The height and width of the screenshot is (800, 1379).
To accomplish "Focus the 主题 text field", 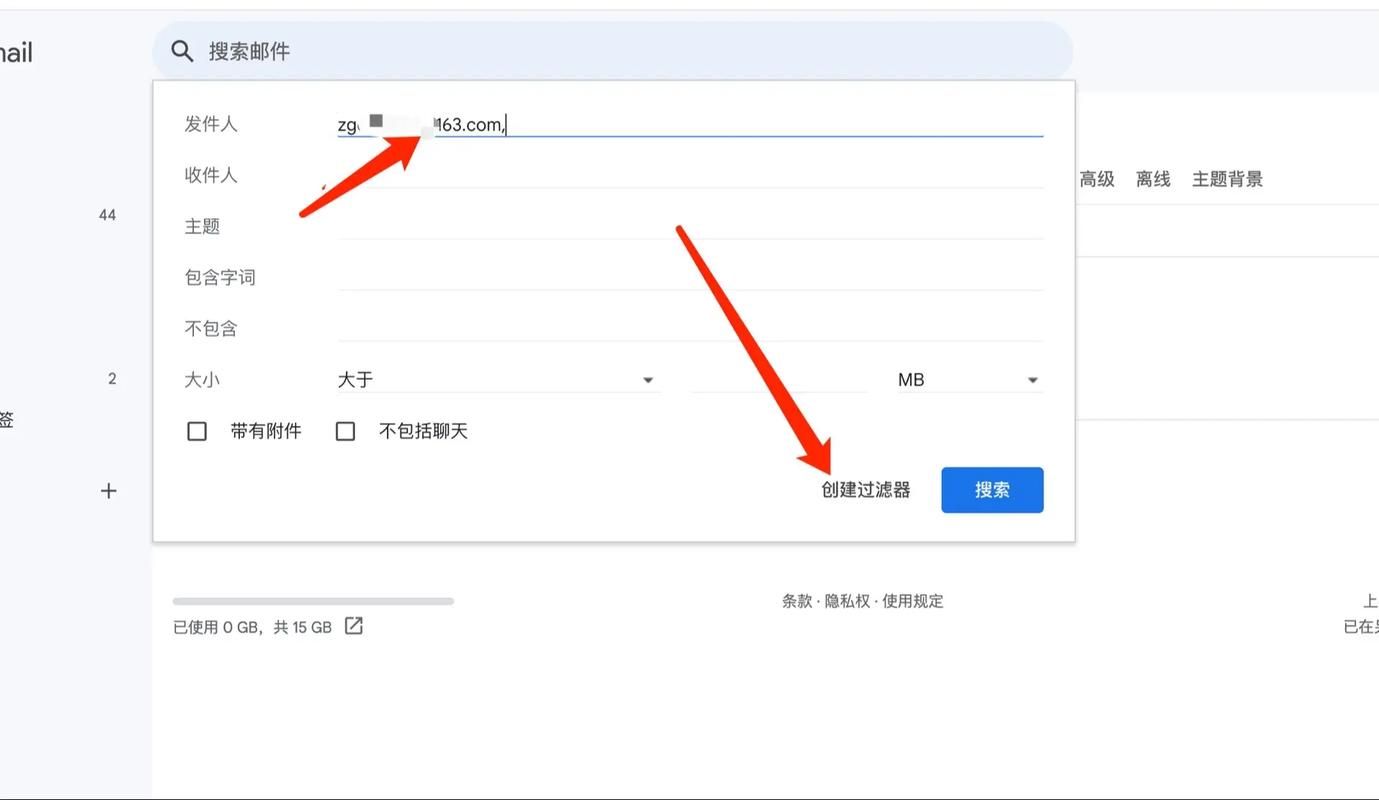I will pos(690,226).
